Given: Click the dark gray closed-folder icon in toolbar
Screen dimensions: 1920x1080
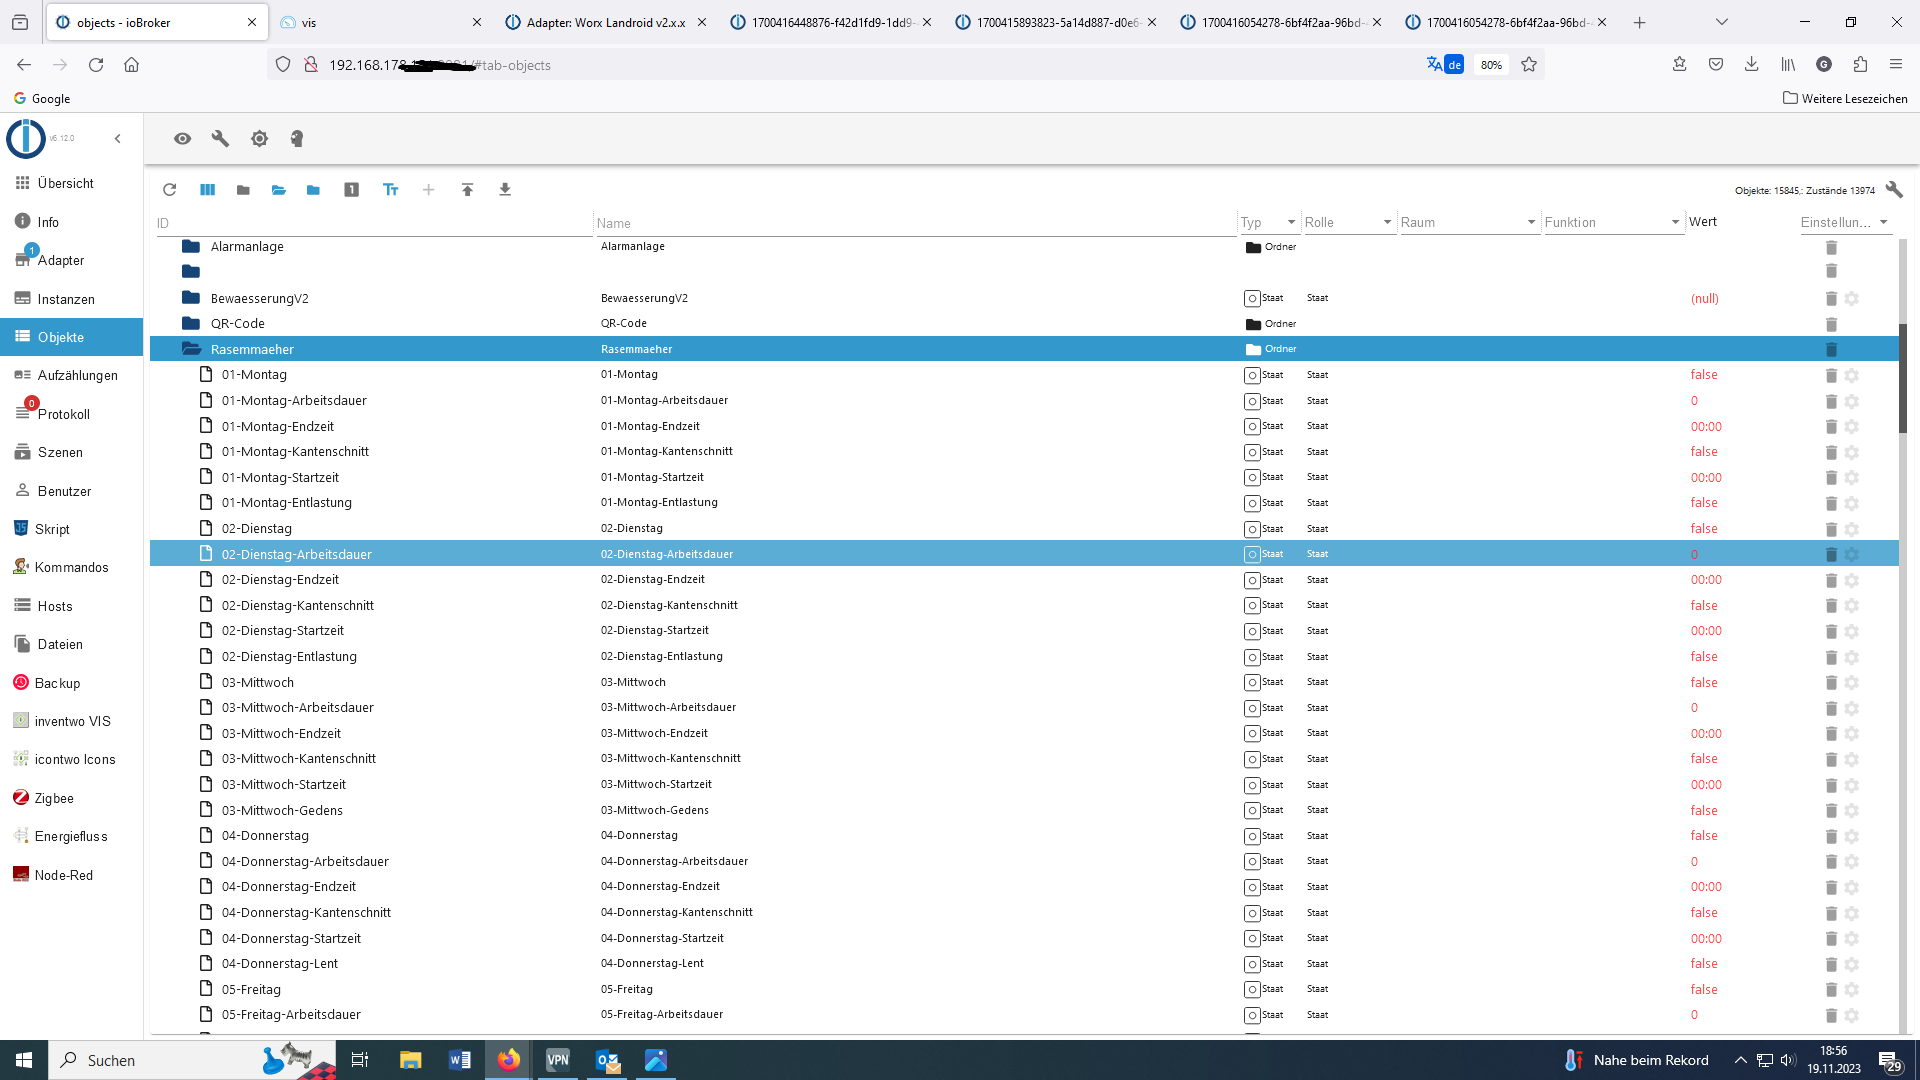Looking at the screenshot, I should click(243, 190).
